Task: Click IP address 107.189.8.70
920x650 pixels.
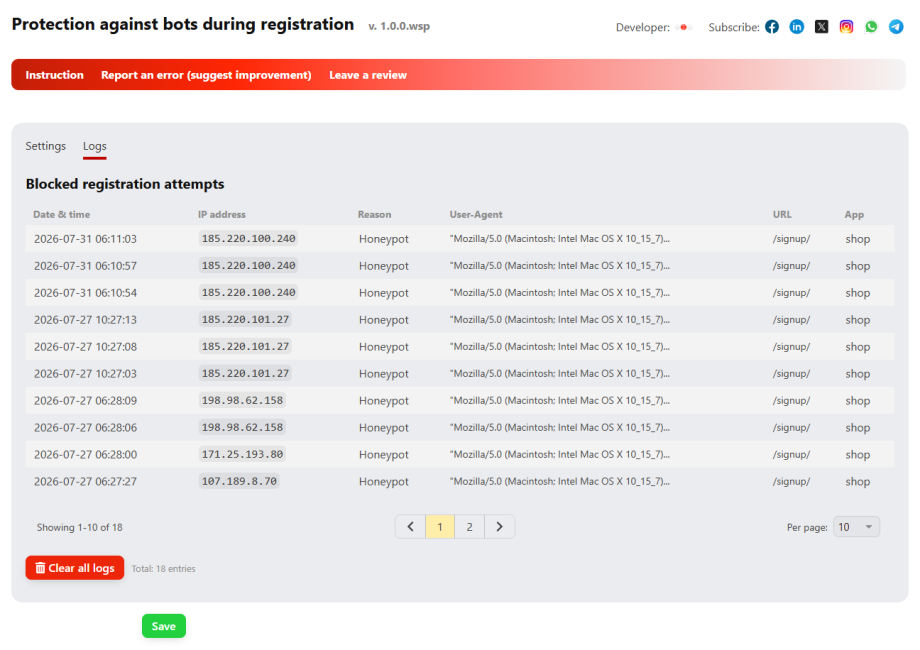Action: click(239, 481)
